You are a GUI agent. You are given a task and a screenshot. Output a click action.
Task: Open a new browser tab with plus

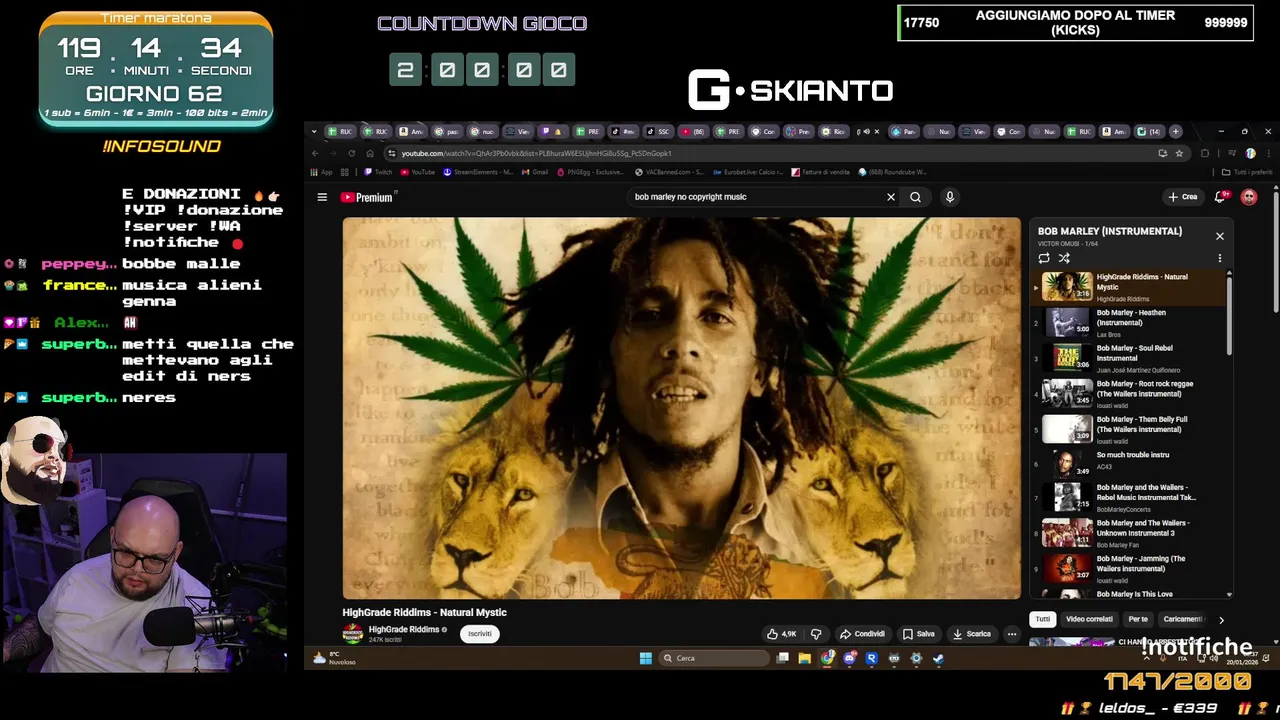click(1176, 131)
